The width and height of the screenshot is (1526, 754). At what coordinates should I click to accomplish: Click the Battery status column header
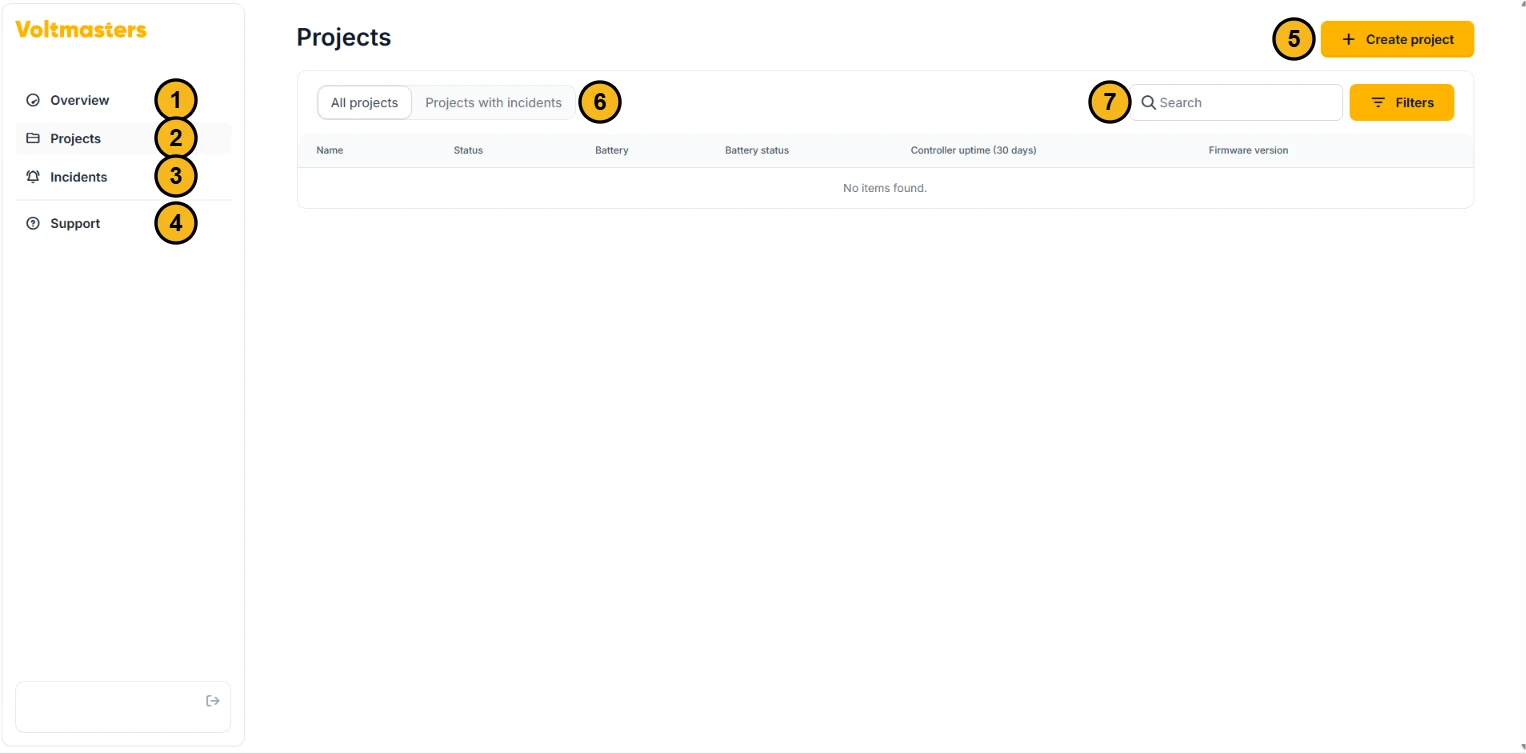757,151
